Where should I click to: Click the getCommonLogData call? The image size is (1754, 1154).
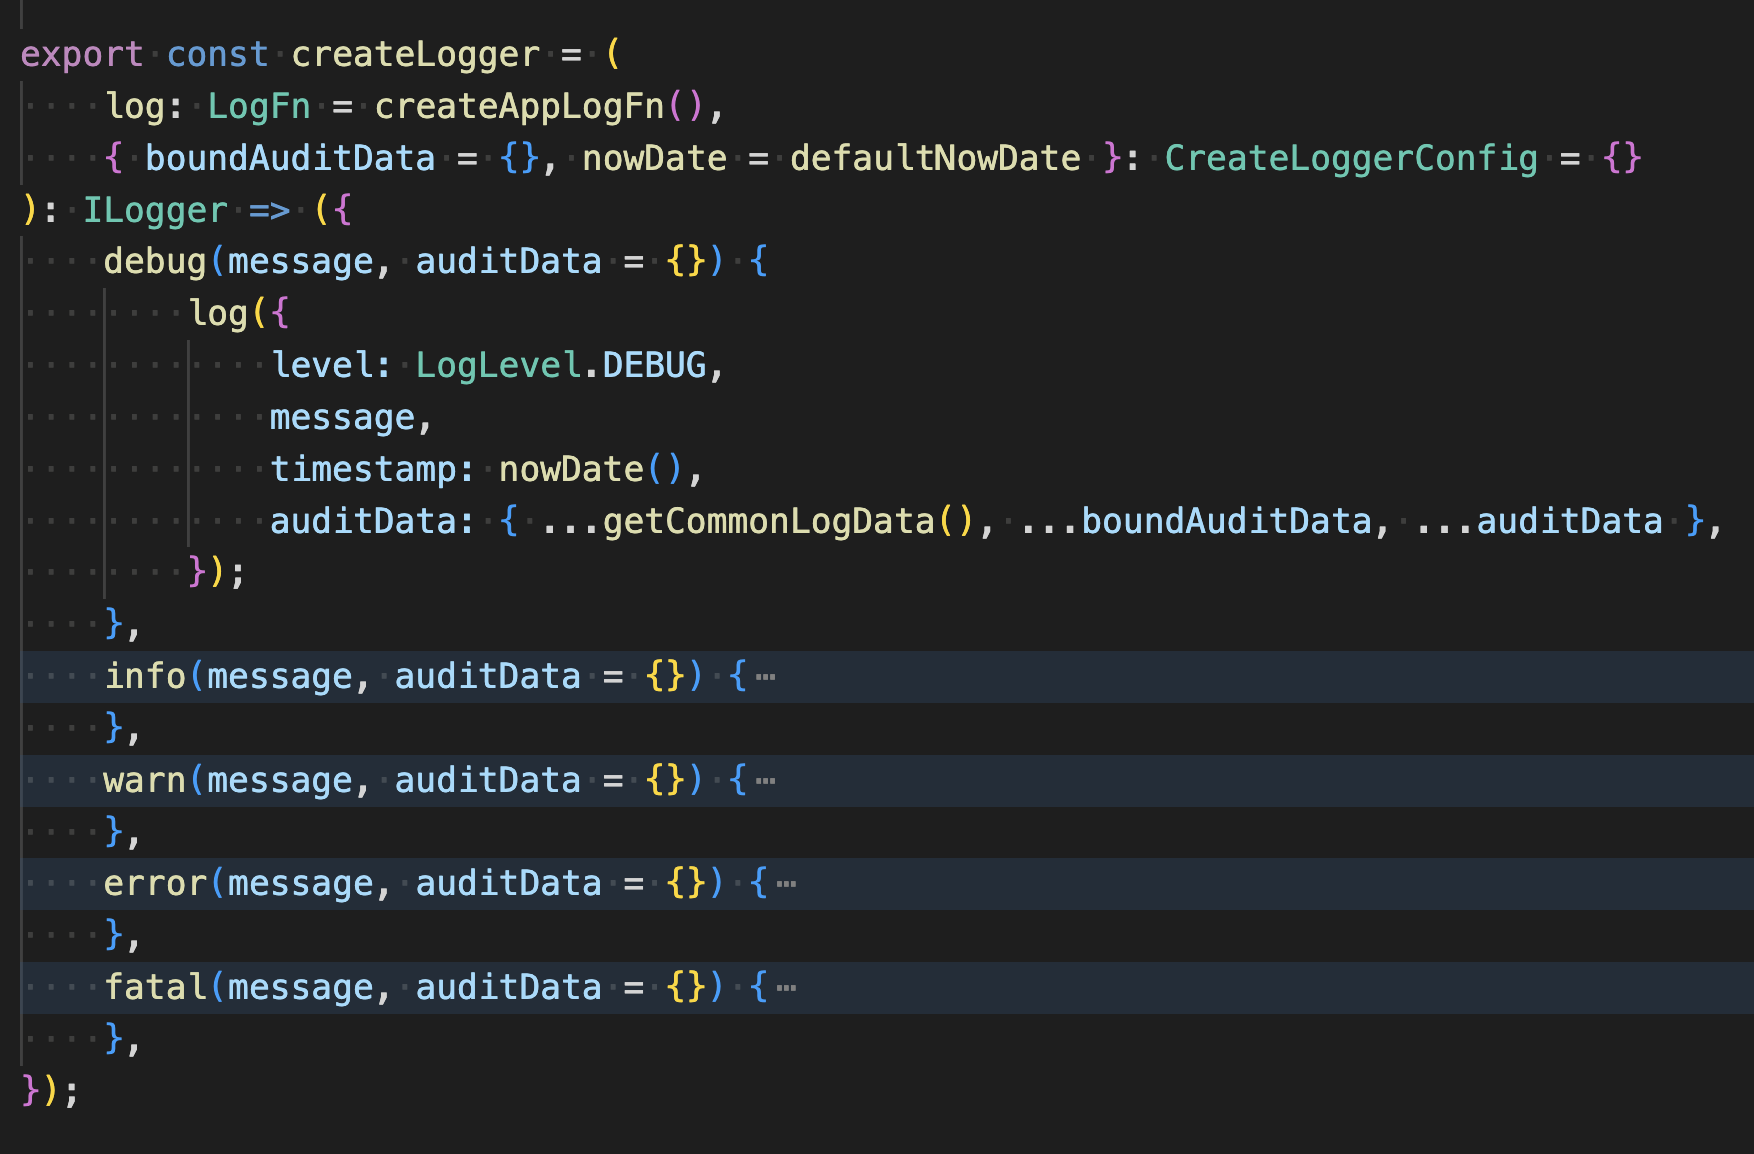[x=768, y=522]
